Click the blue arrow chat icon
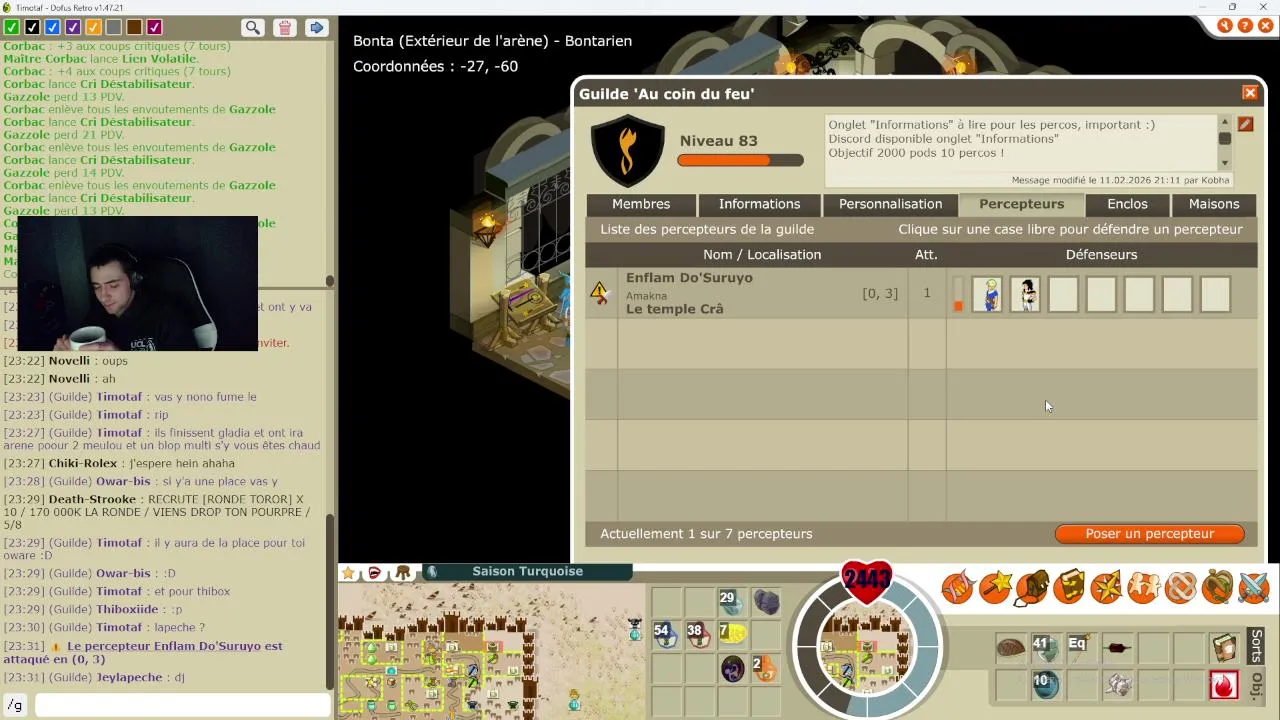The width and height of the screenshot is (1280, 720). [x=317, y=28]
